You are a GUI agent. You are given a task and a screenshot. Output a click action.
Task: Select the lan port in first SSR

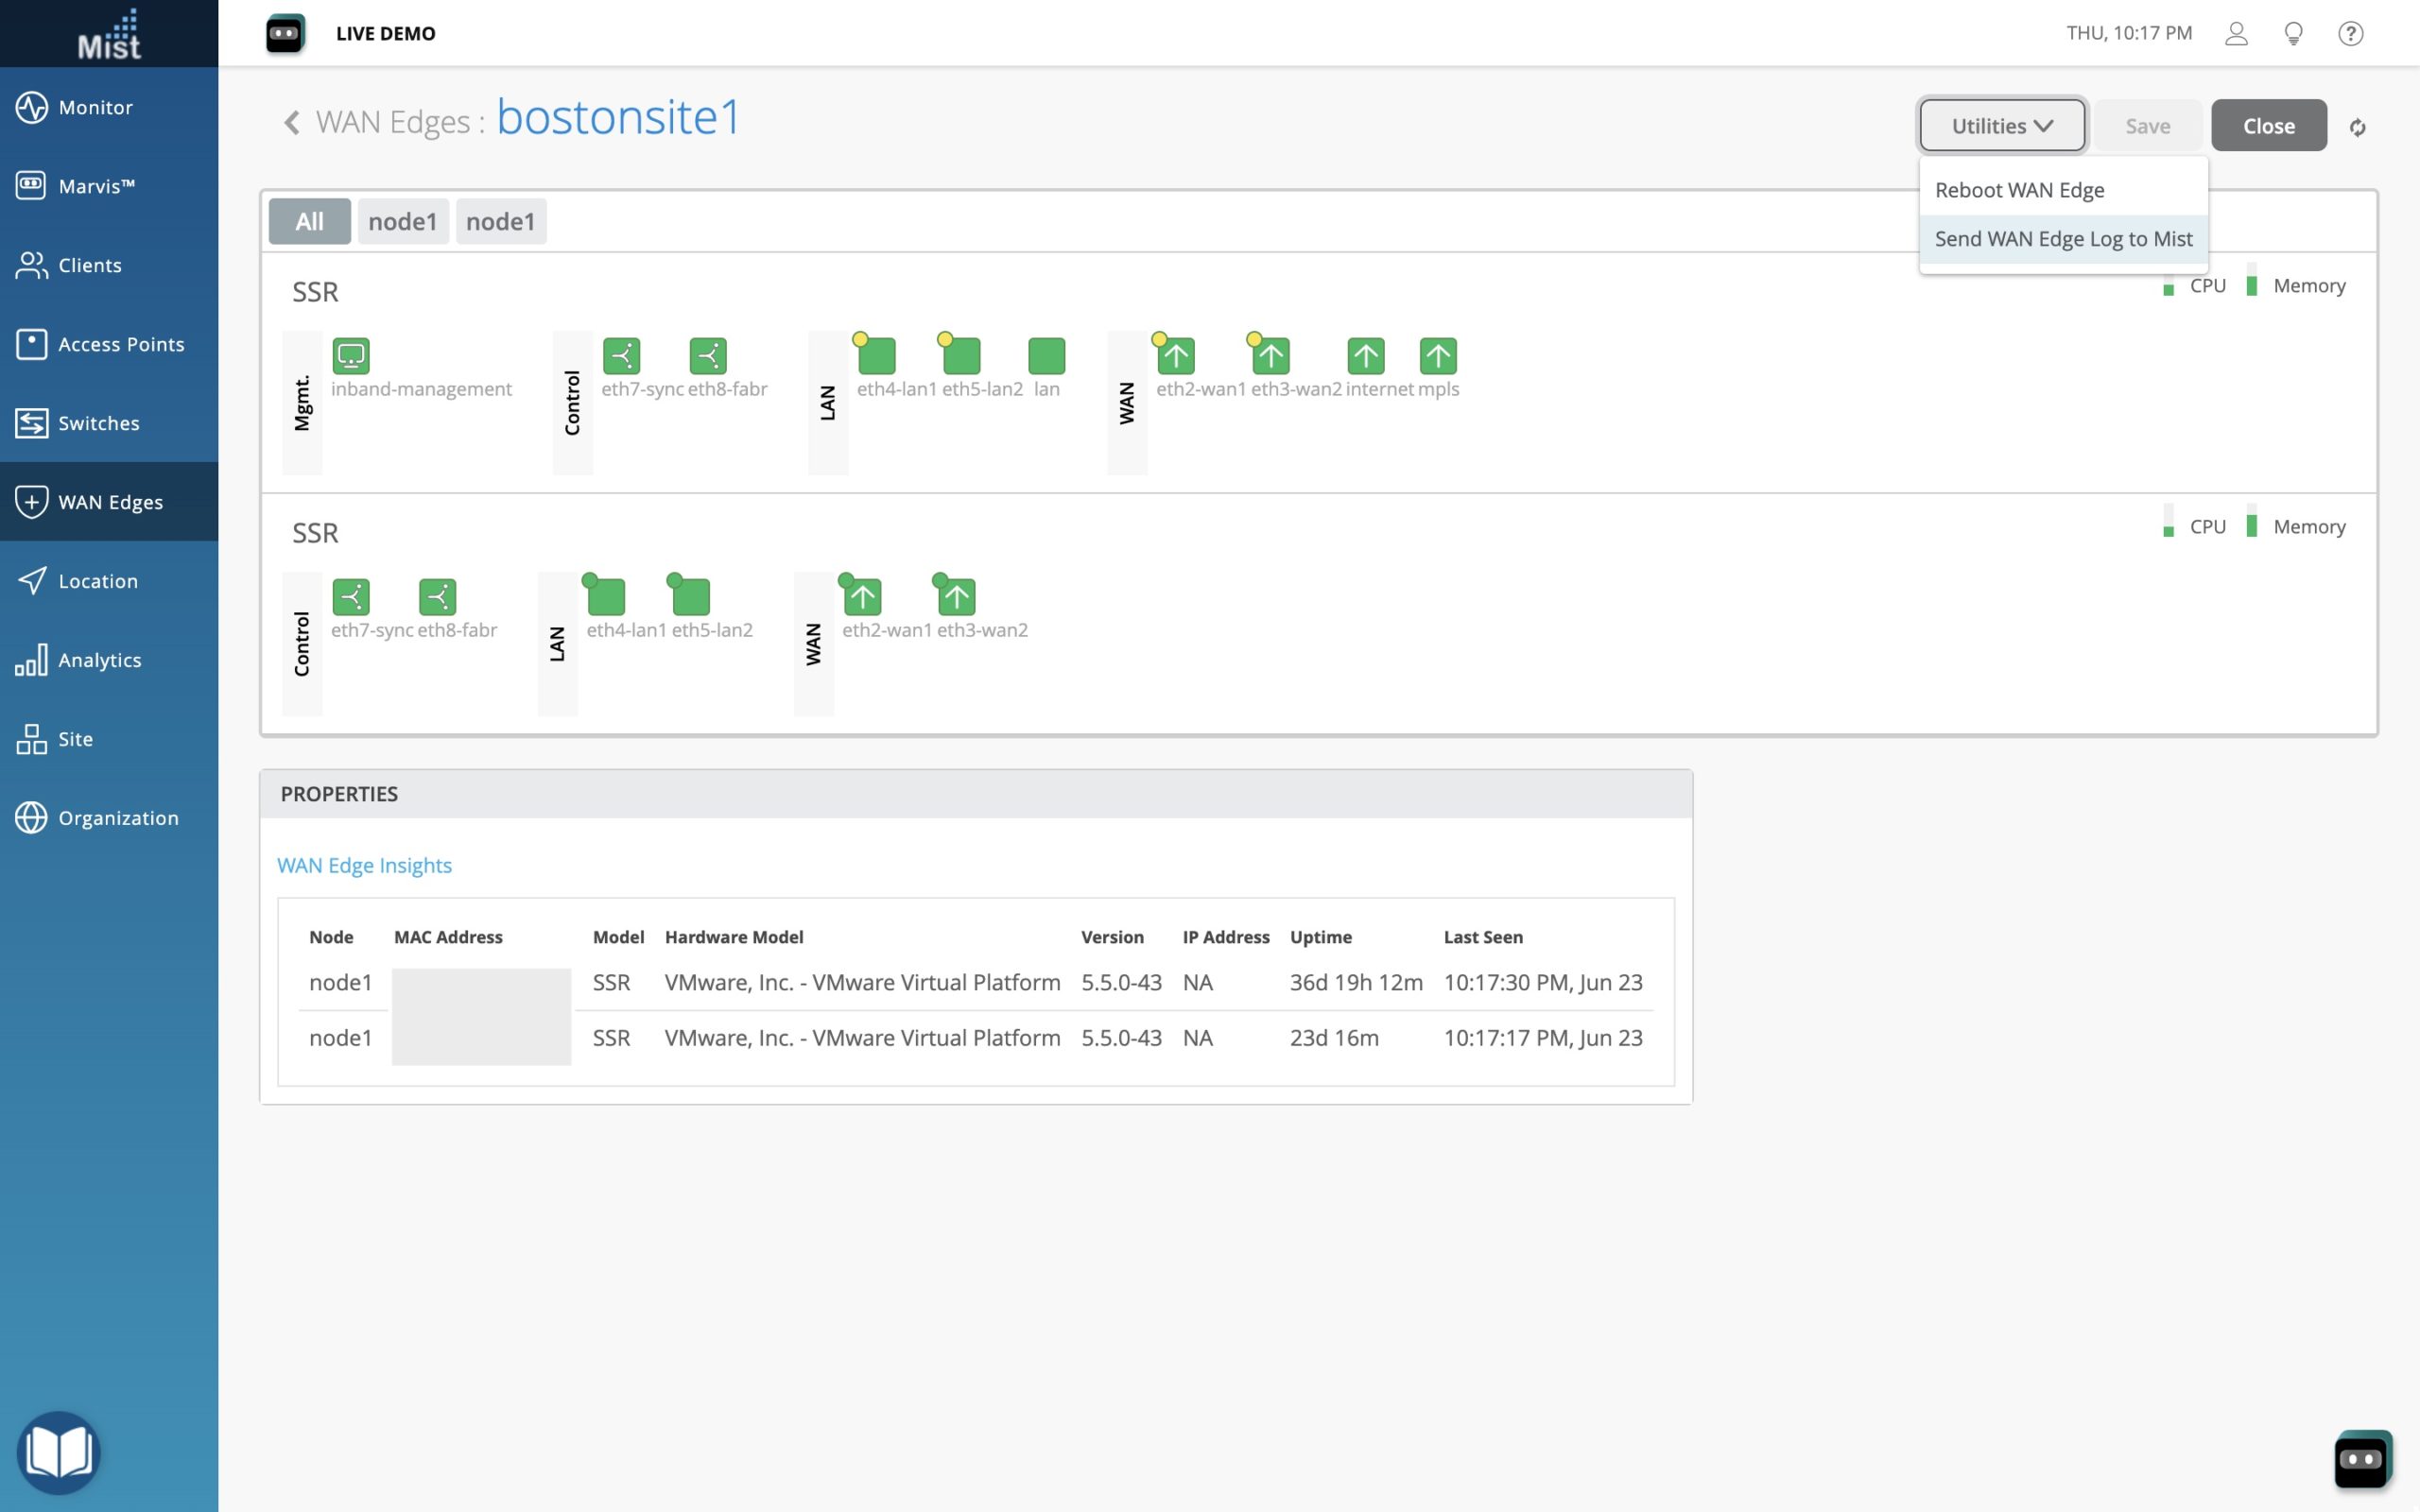(1046, 356)
